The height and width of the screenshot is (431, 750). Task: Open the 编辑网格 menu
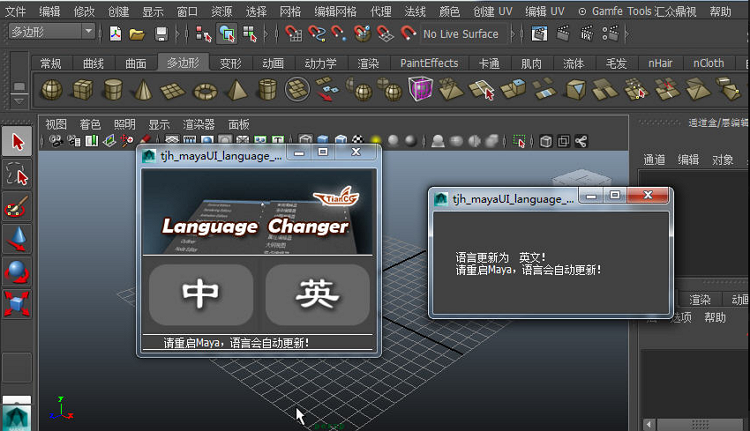pyautogui.click(x=335, y=11)
